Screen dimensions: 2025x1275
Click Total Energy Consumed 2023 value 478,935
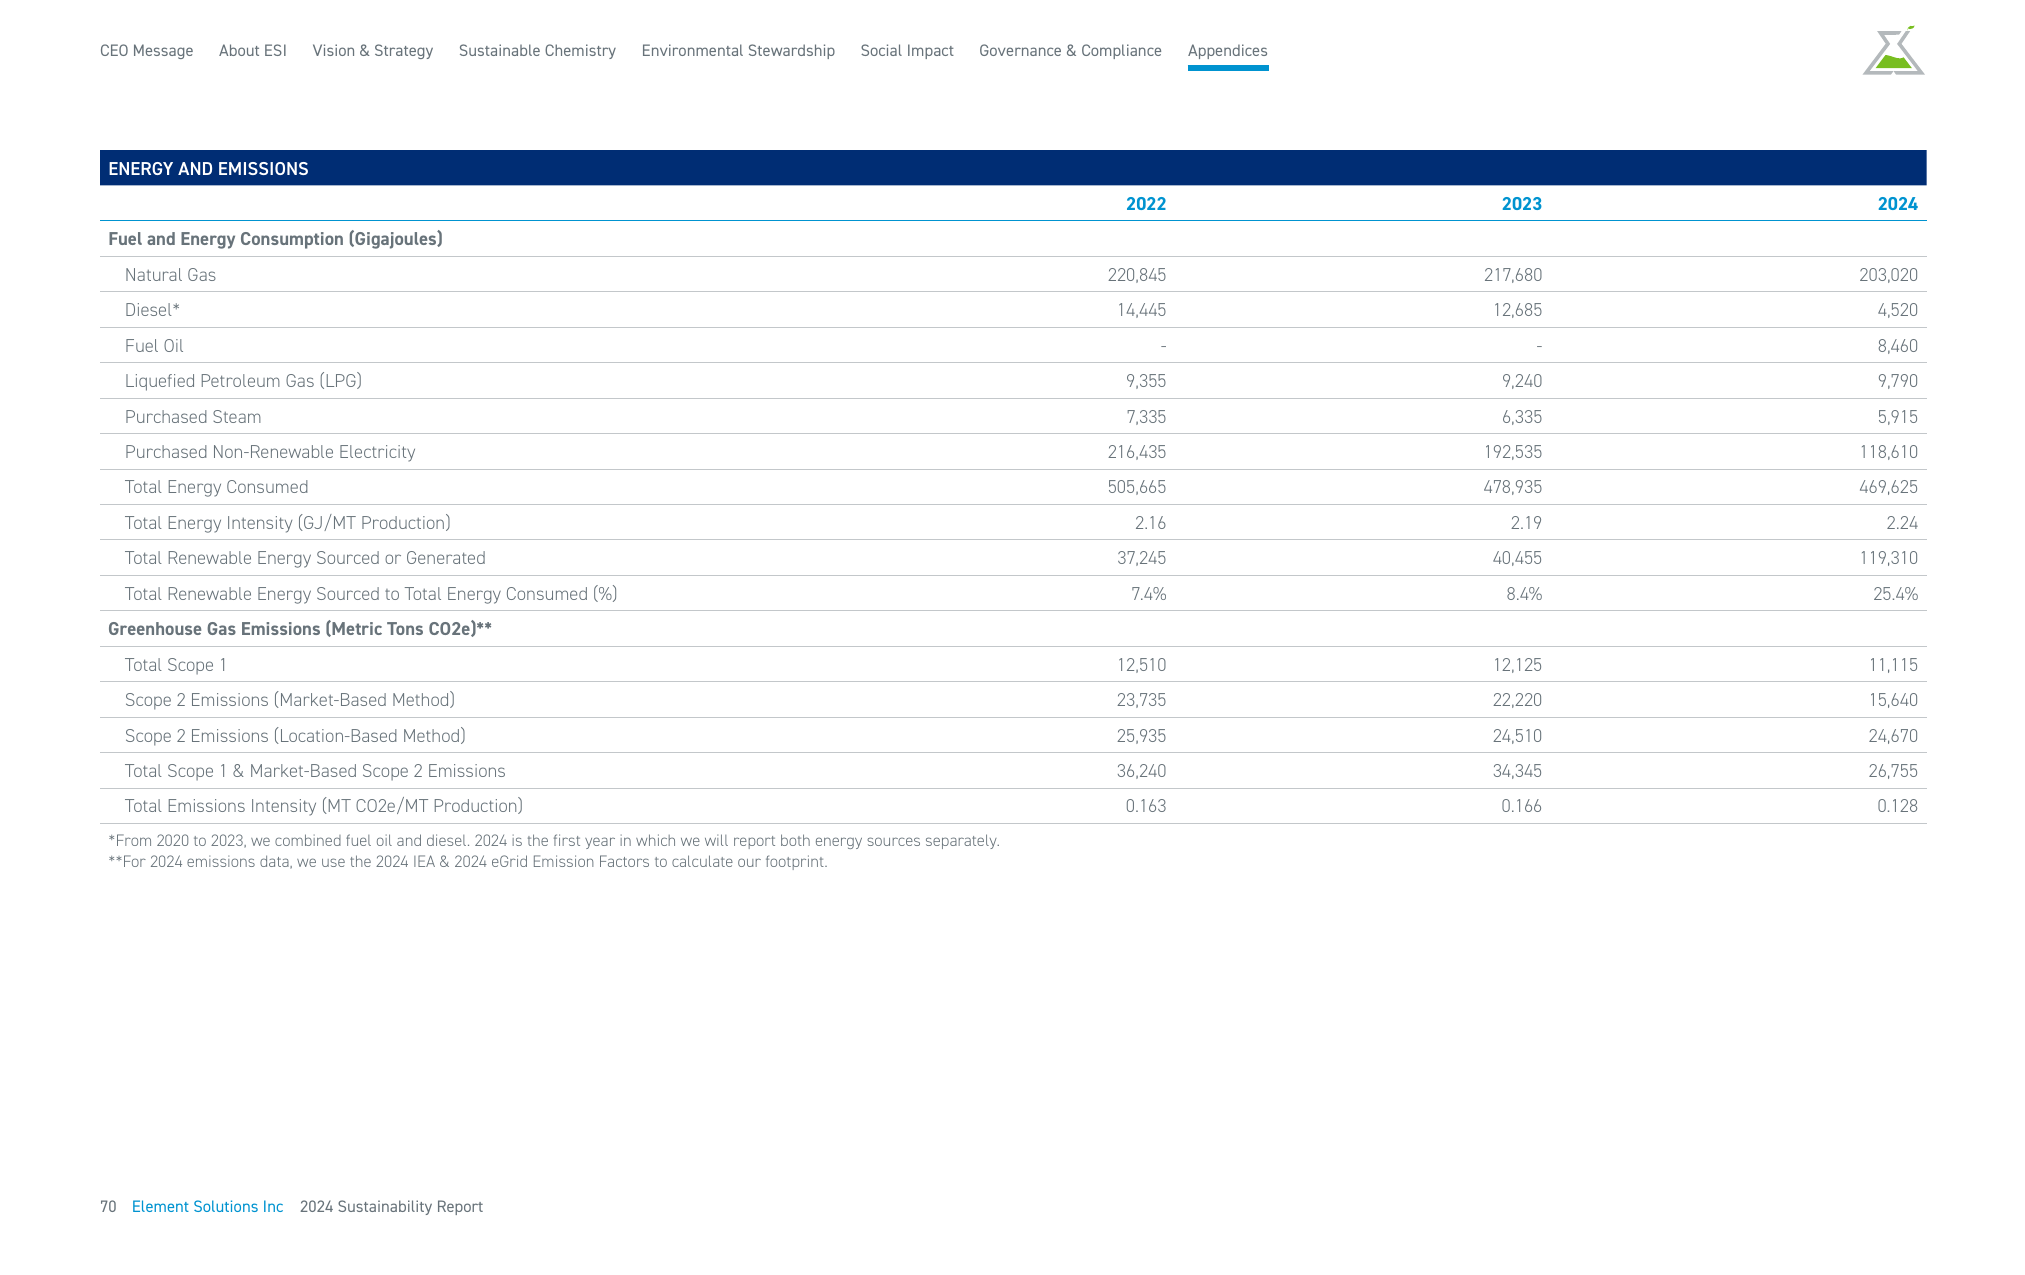click(1513, 487)
